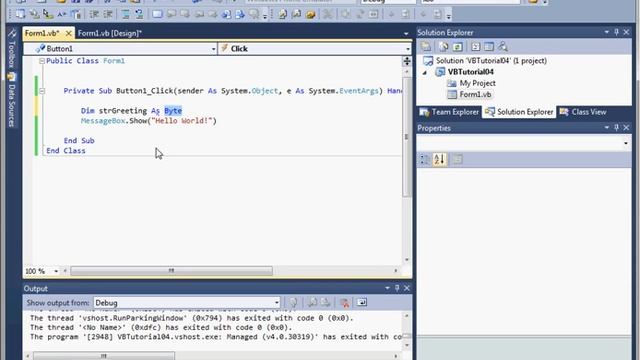Open the active document tab list dropdown
Viewport: 640px width, 360px height.
pos(406,33)
